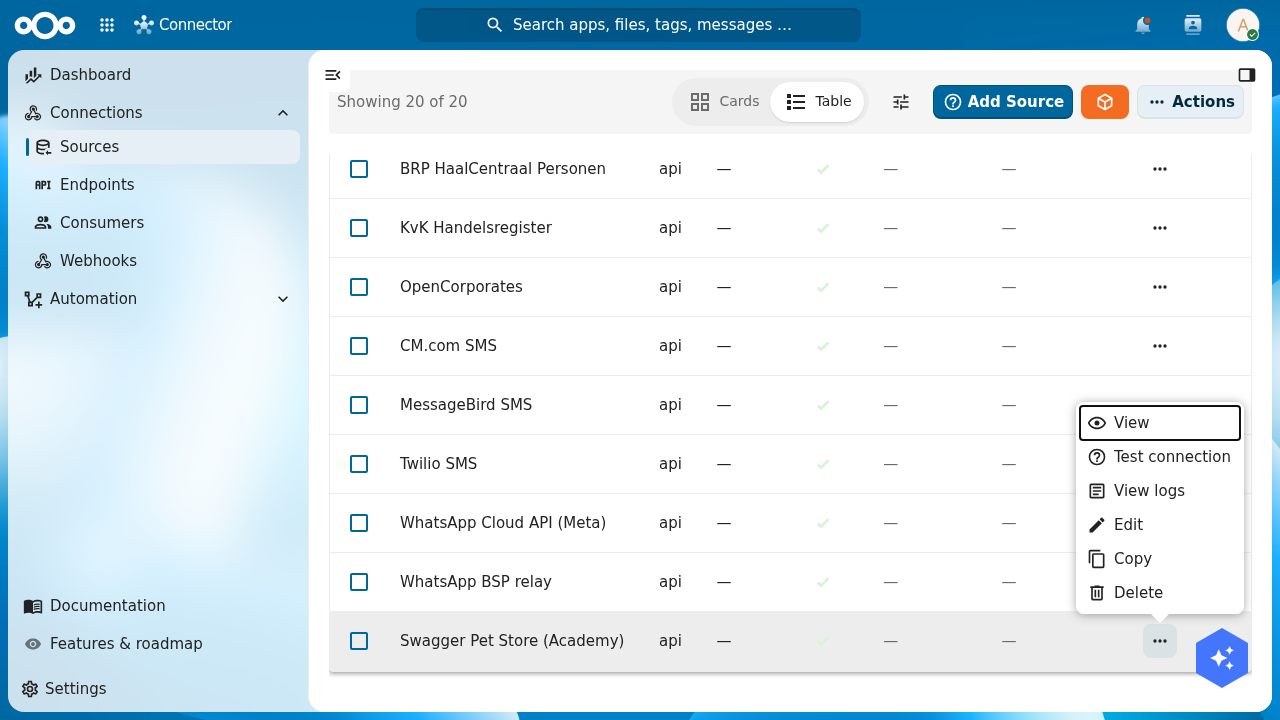Tick the Twilio SMS checkbox
This screenshot has height=720, width=1280.
(x=359, y=464)
